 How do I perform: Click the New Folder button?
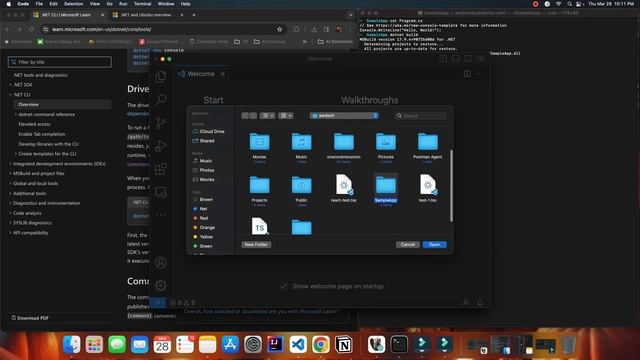(256, 244)
